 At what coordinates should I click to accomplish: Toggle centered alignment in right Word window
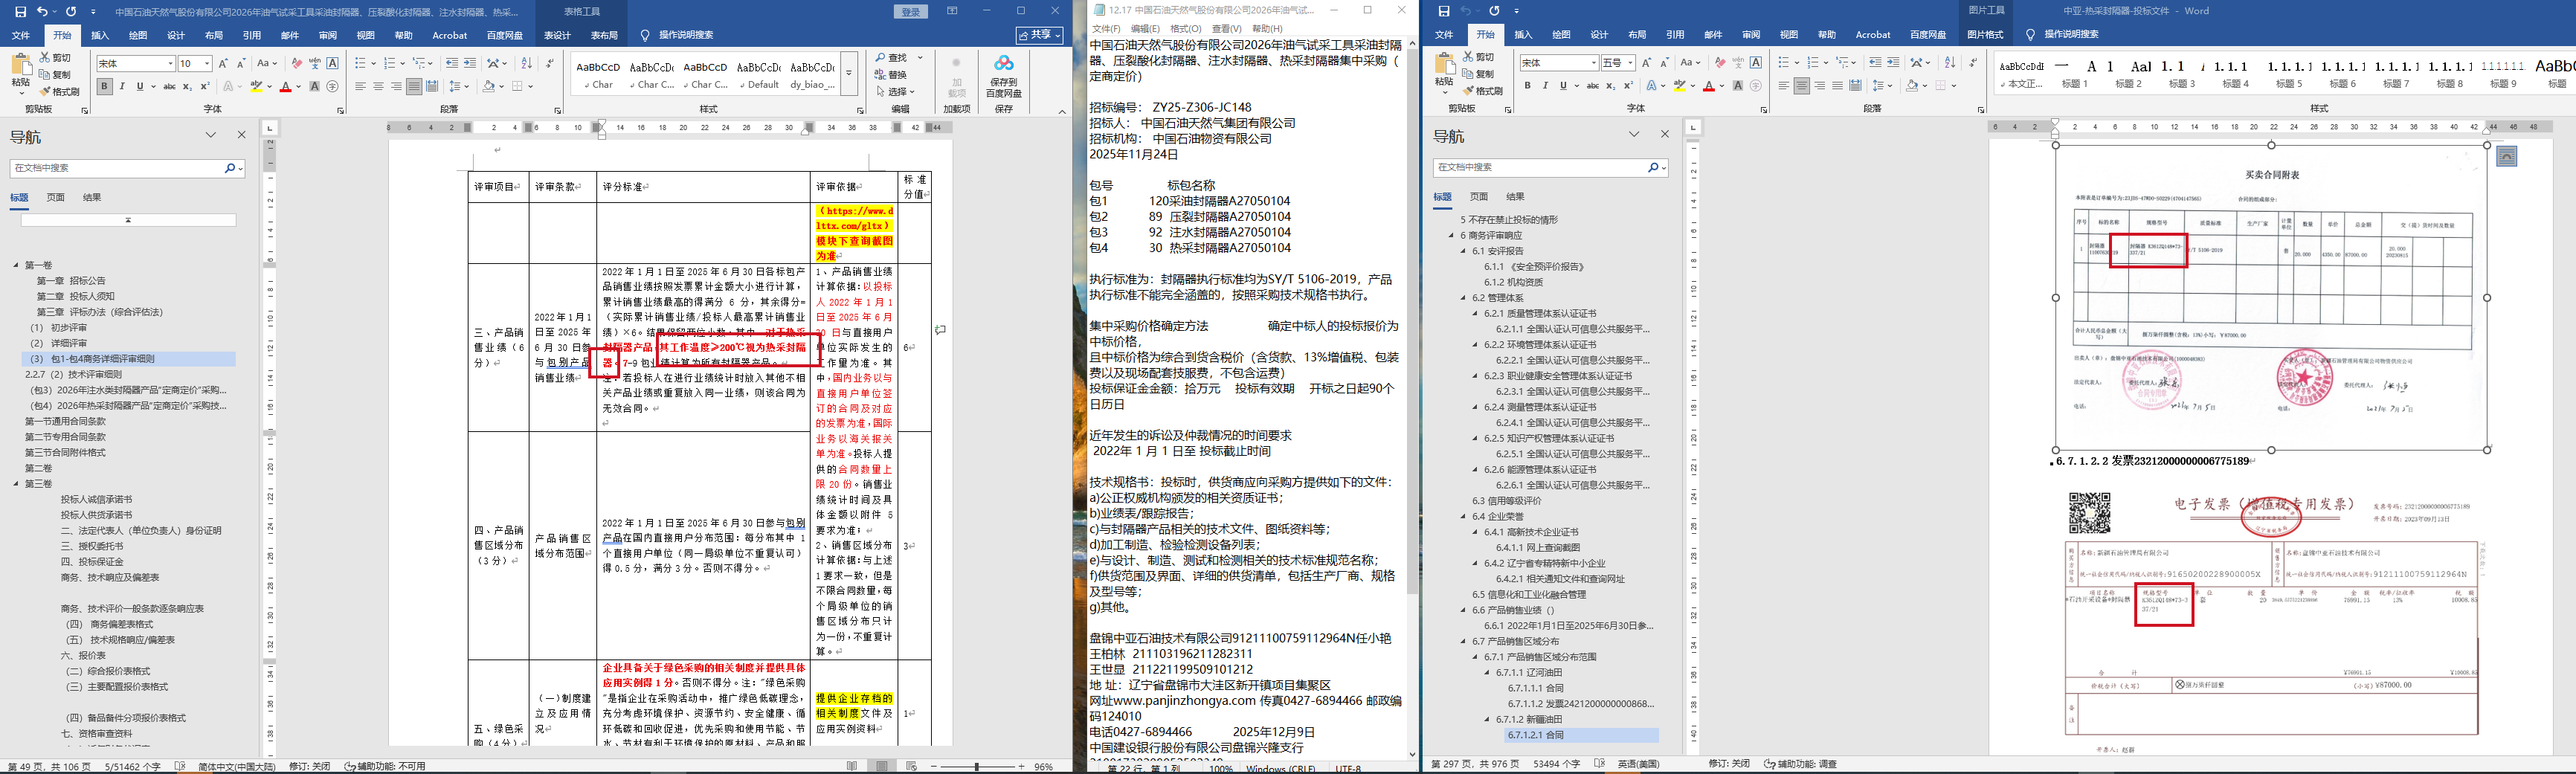pyautogui.click(x=1801, y=86)
